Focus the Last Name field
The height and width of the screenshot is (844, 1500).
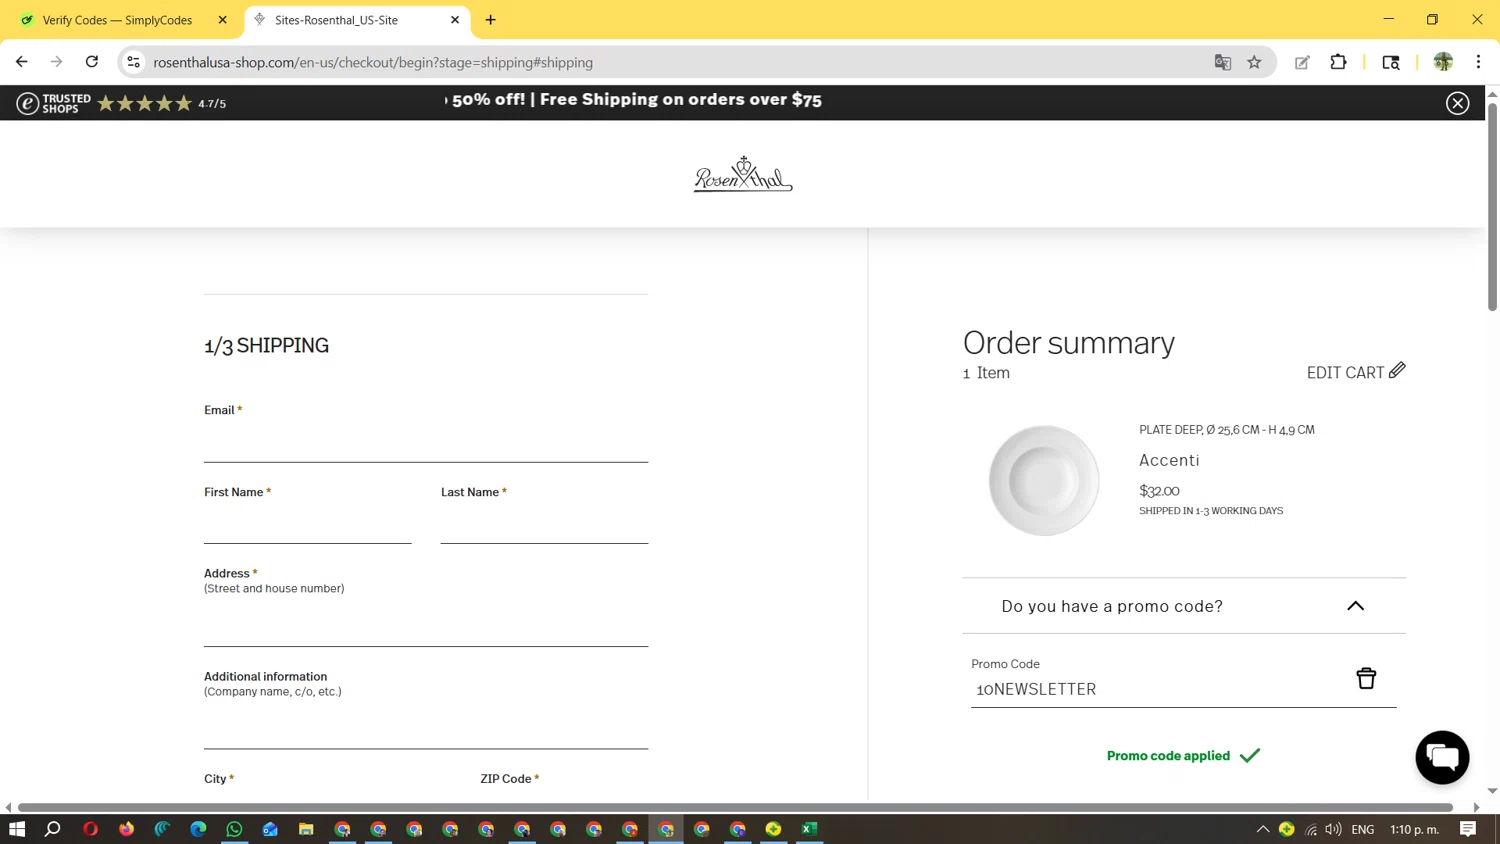544,525
